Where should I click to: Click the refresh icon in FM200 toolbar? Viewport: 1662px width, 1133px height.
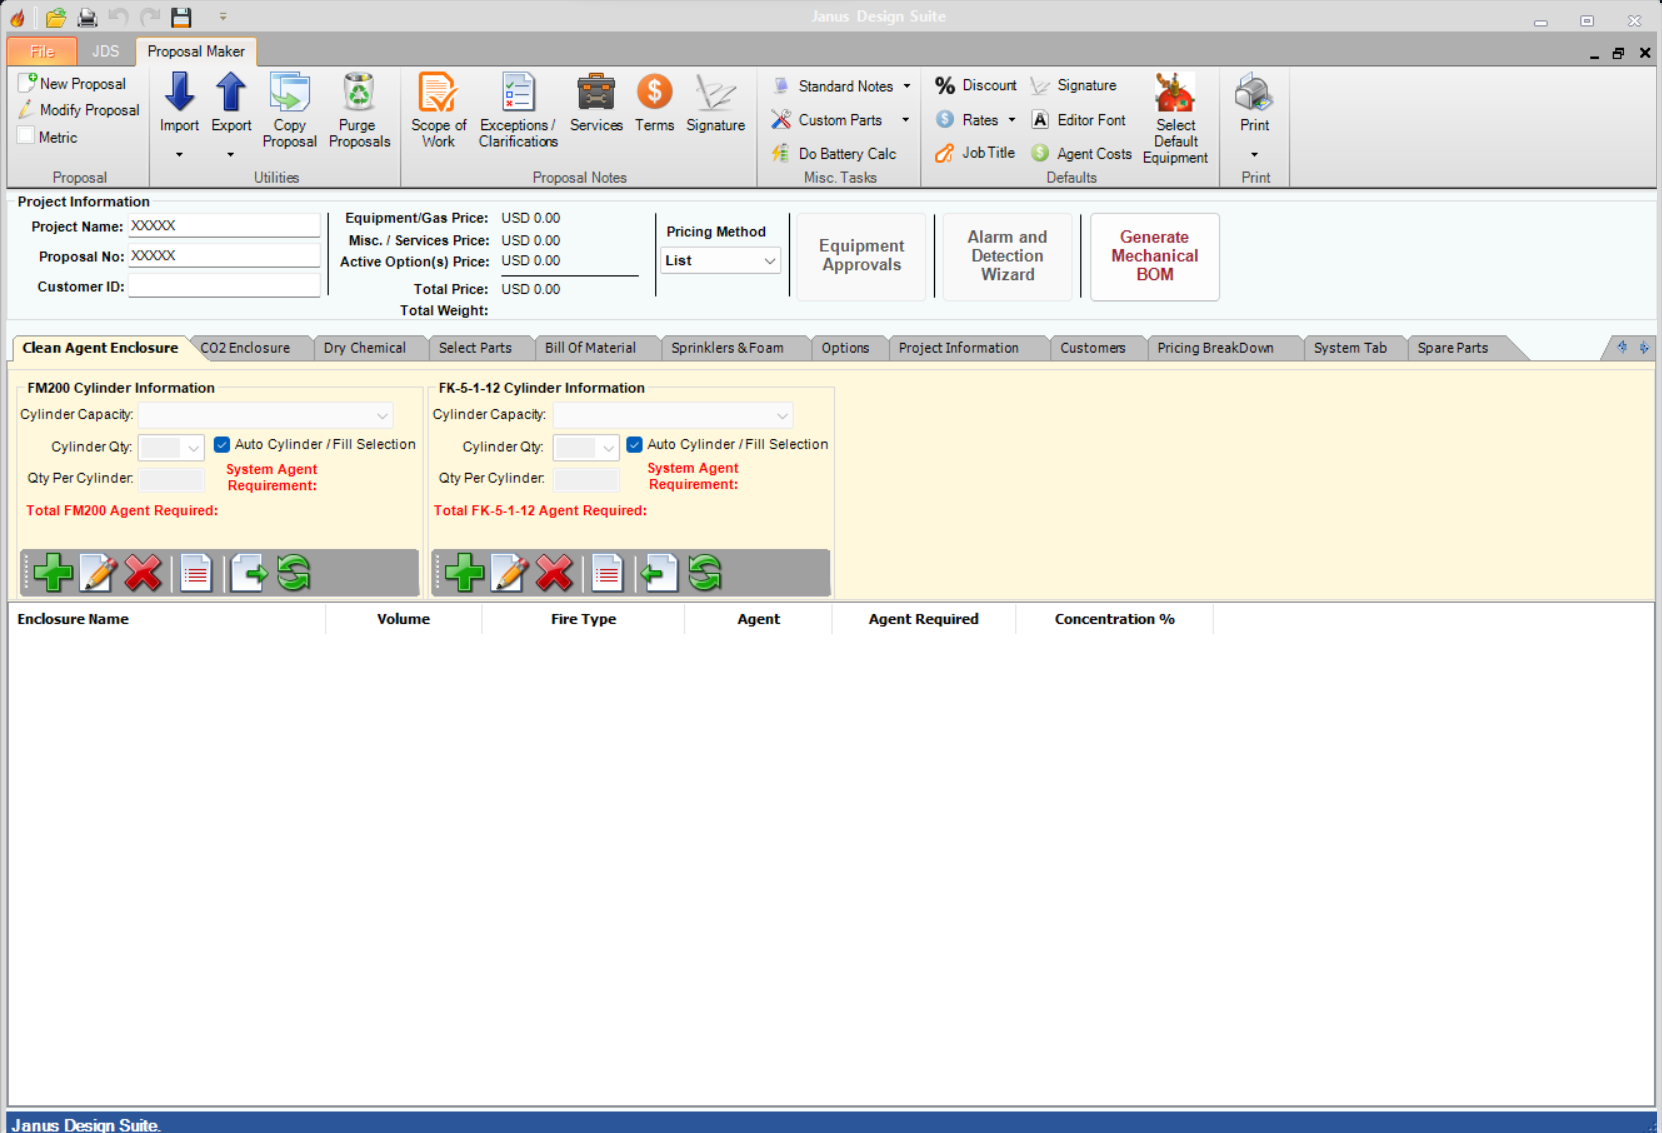pyautogui.click(x=294, y=574)
